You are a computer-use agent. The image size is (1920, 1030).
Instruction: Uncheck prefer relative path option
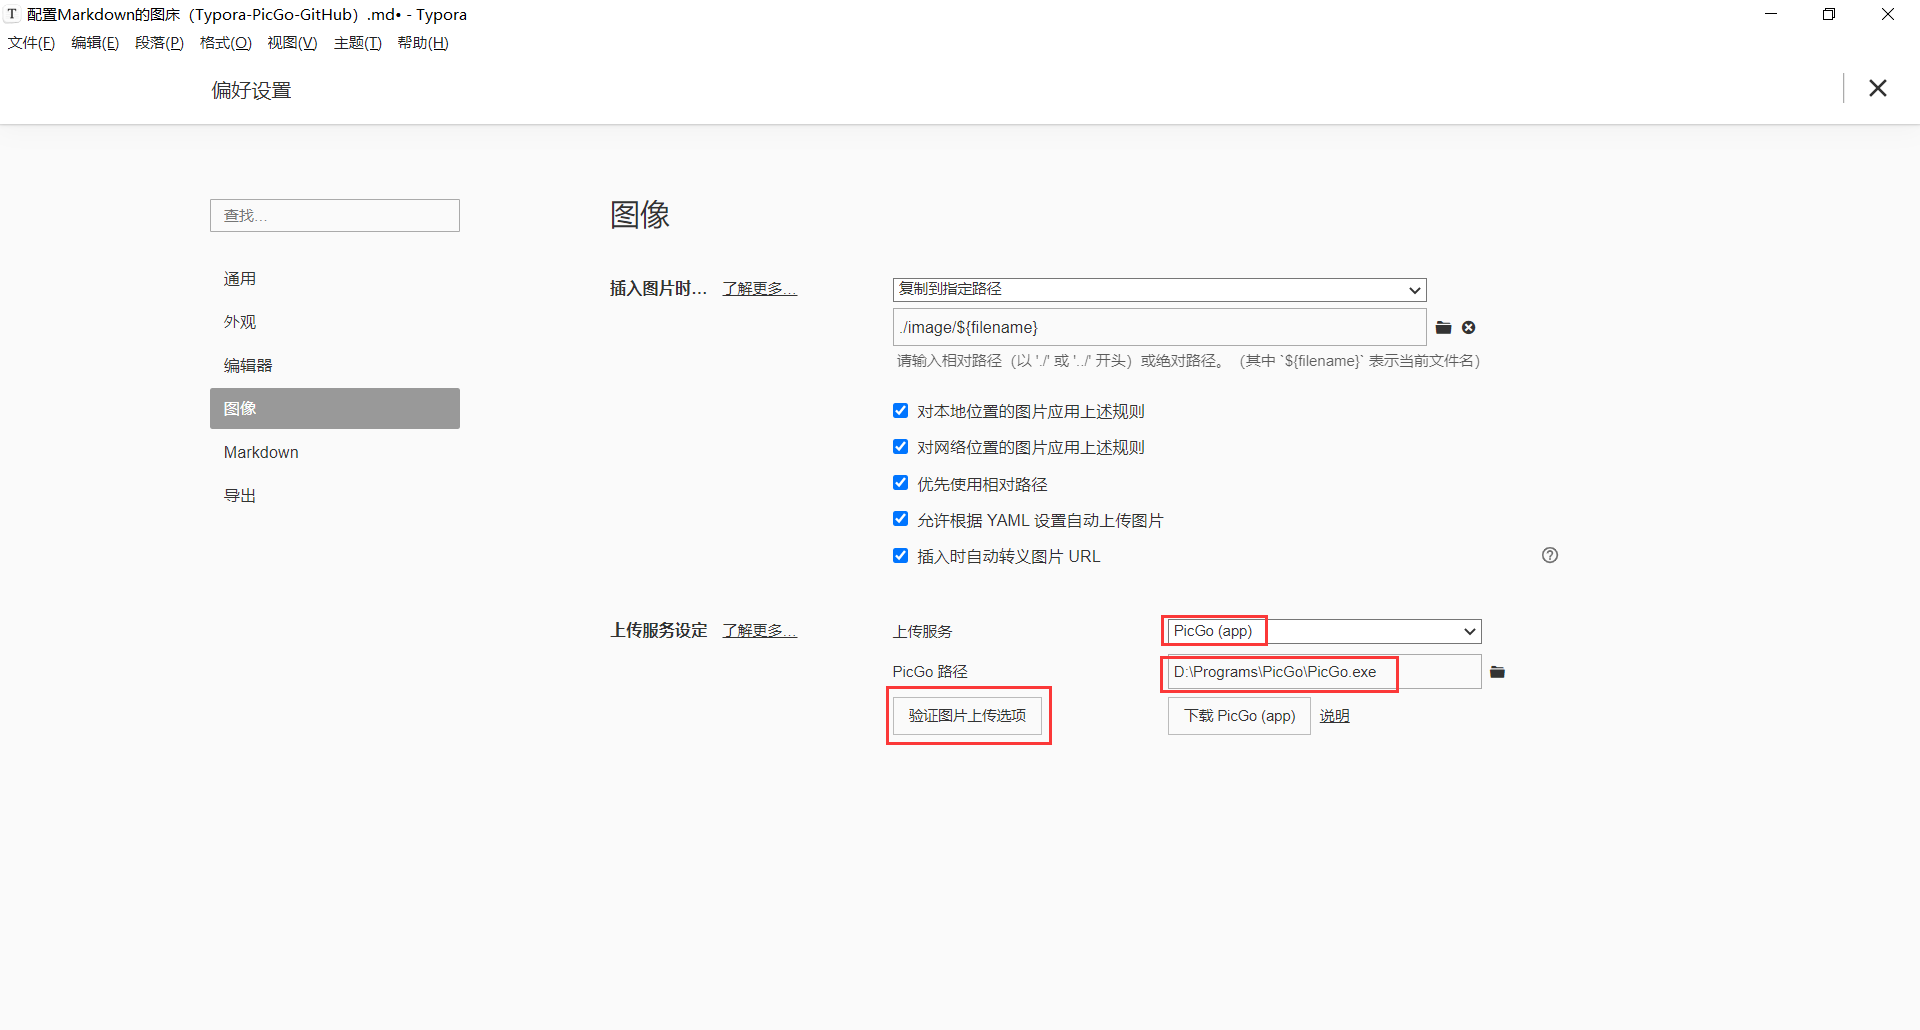[900, 483]
